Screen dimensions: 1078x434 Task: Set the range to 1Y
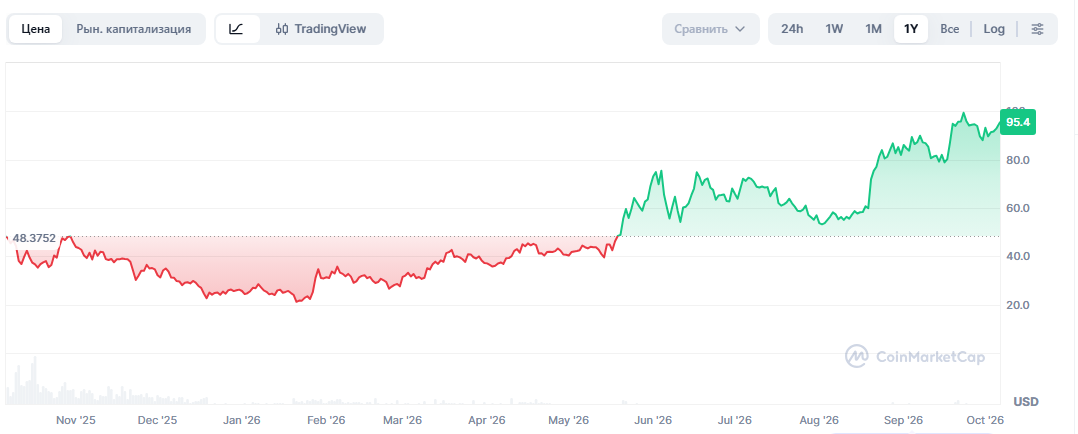(x=911, y=29)
